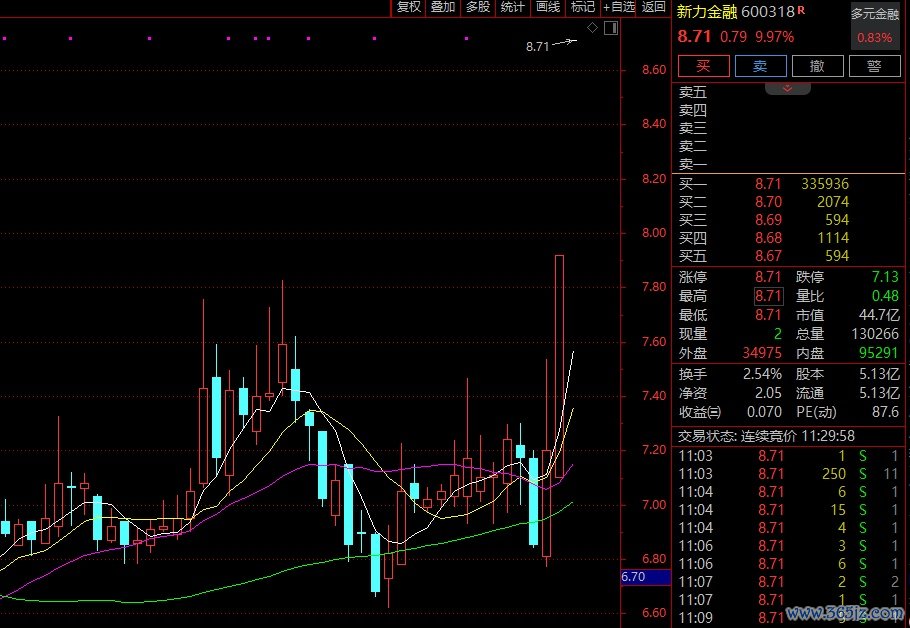The height and width of the screenshot is (628, 910).
Task: Click the 6.70 price label on axis
Action: [632, 577]
